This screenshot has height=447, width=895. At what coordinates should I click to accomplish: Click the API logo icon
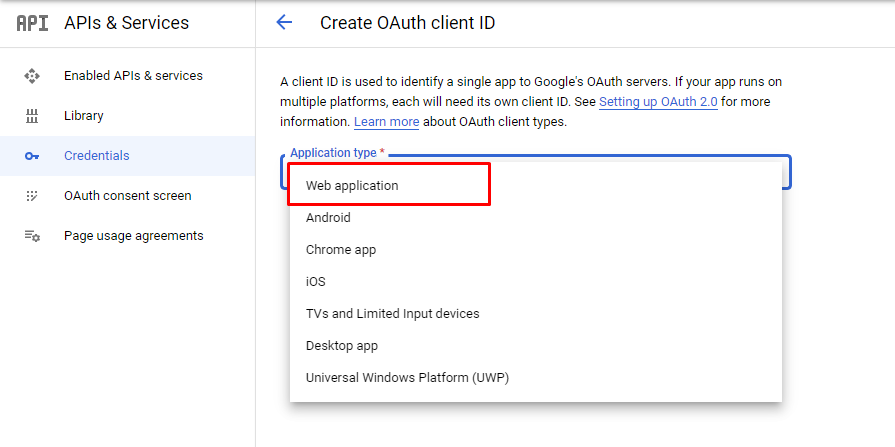click(32, 23)
